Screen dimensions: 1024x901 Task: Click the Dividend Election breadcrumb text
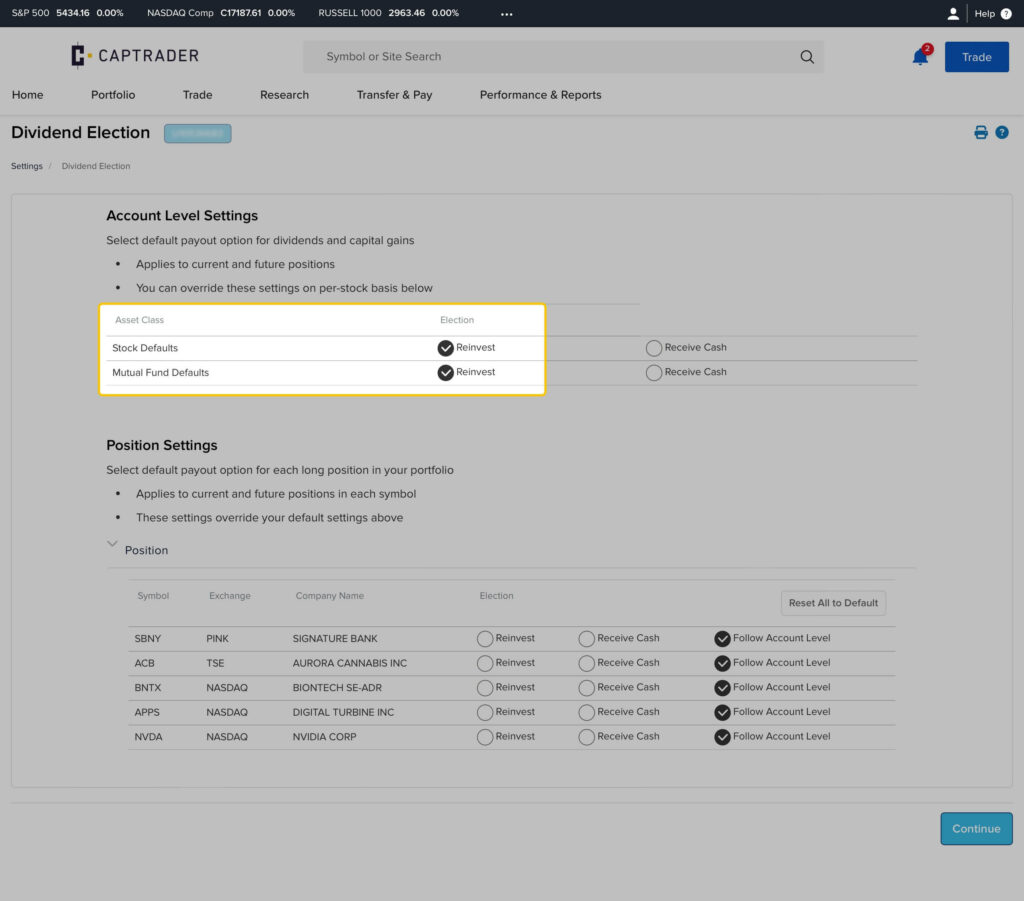point(96,166)
